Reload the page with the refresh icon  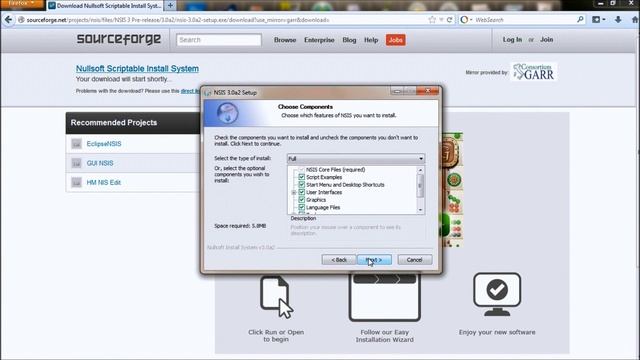(449, 20)
